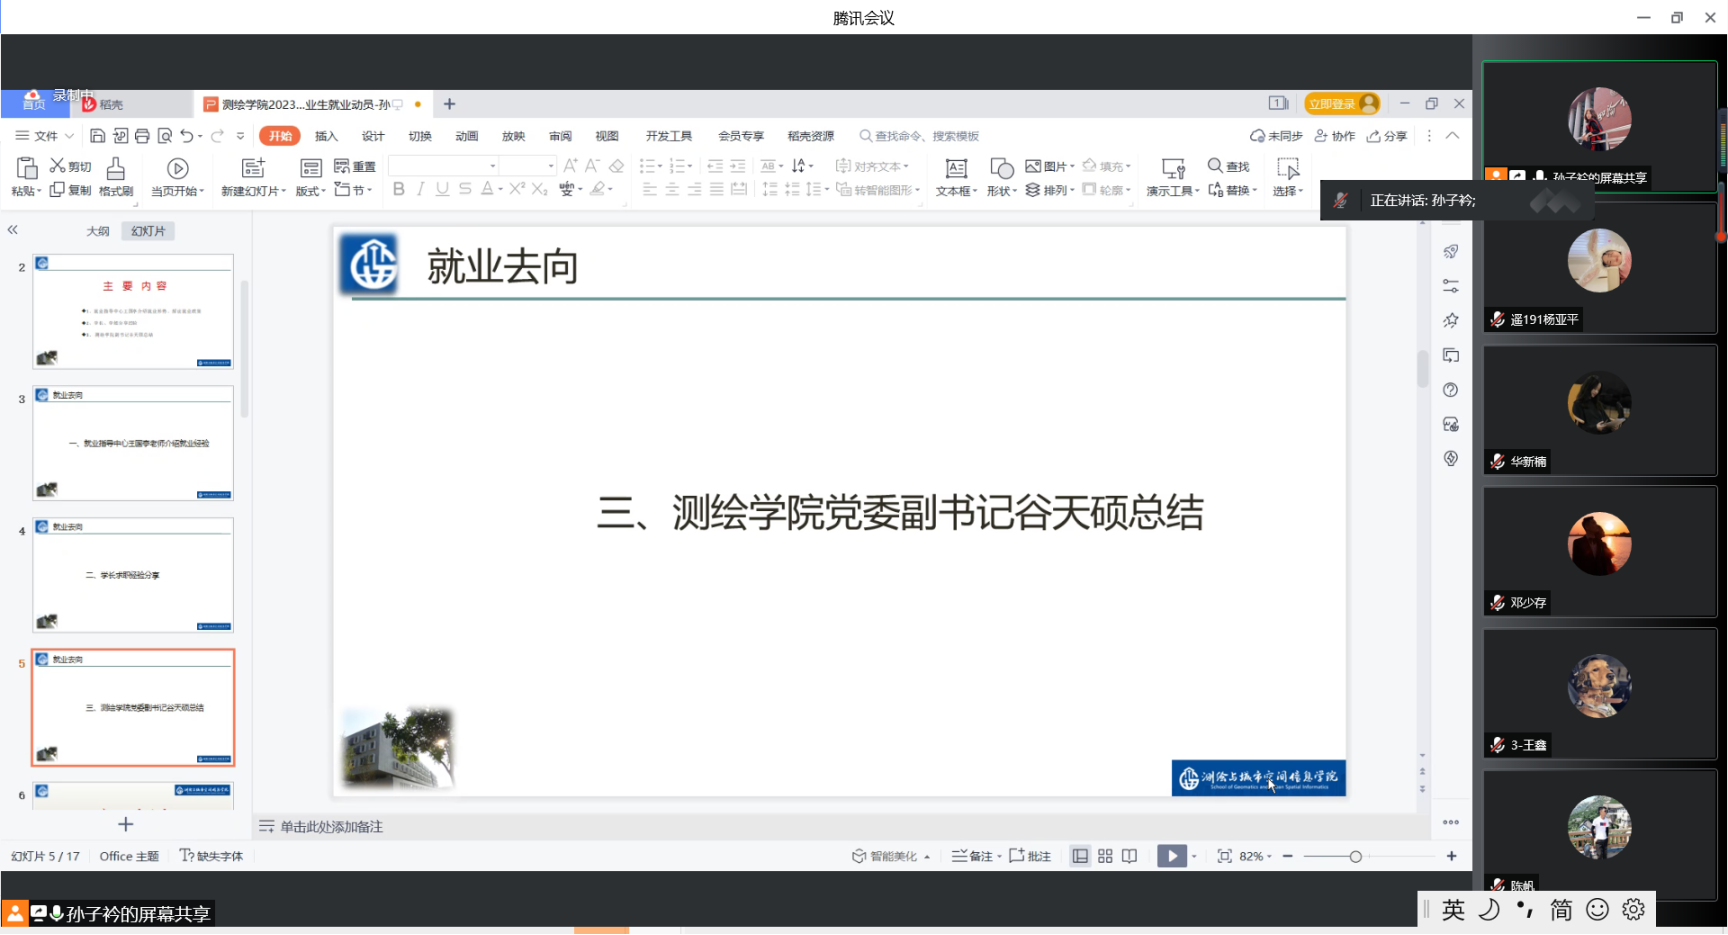
Task: Click the undo arrow icon
Action: (187, 136)
